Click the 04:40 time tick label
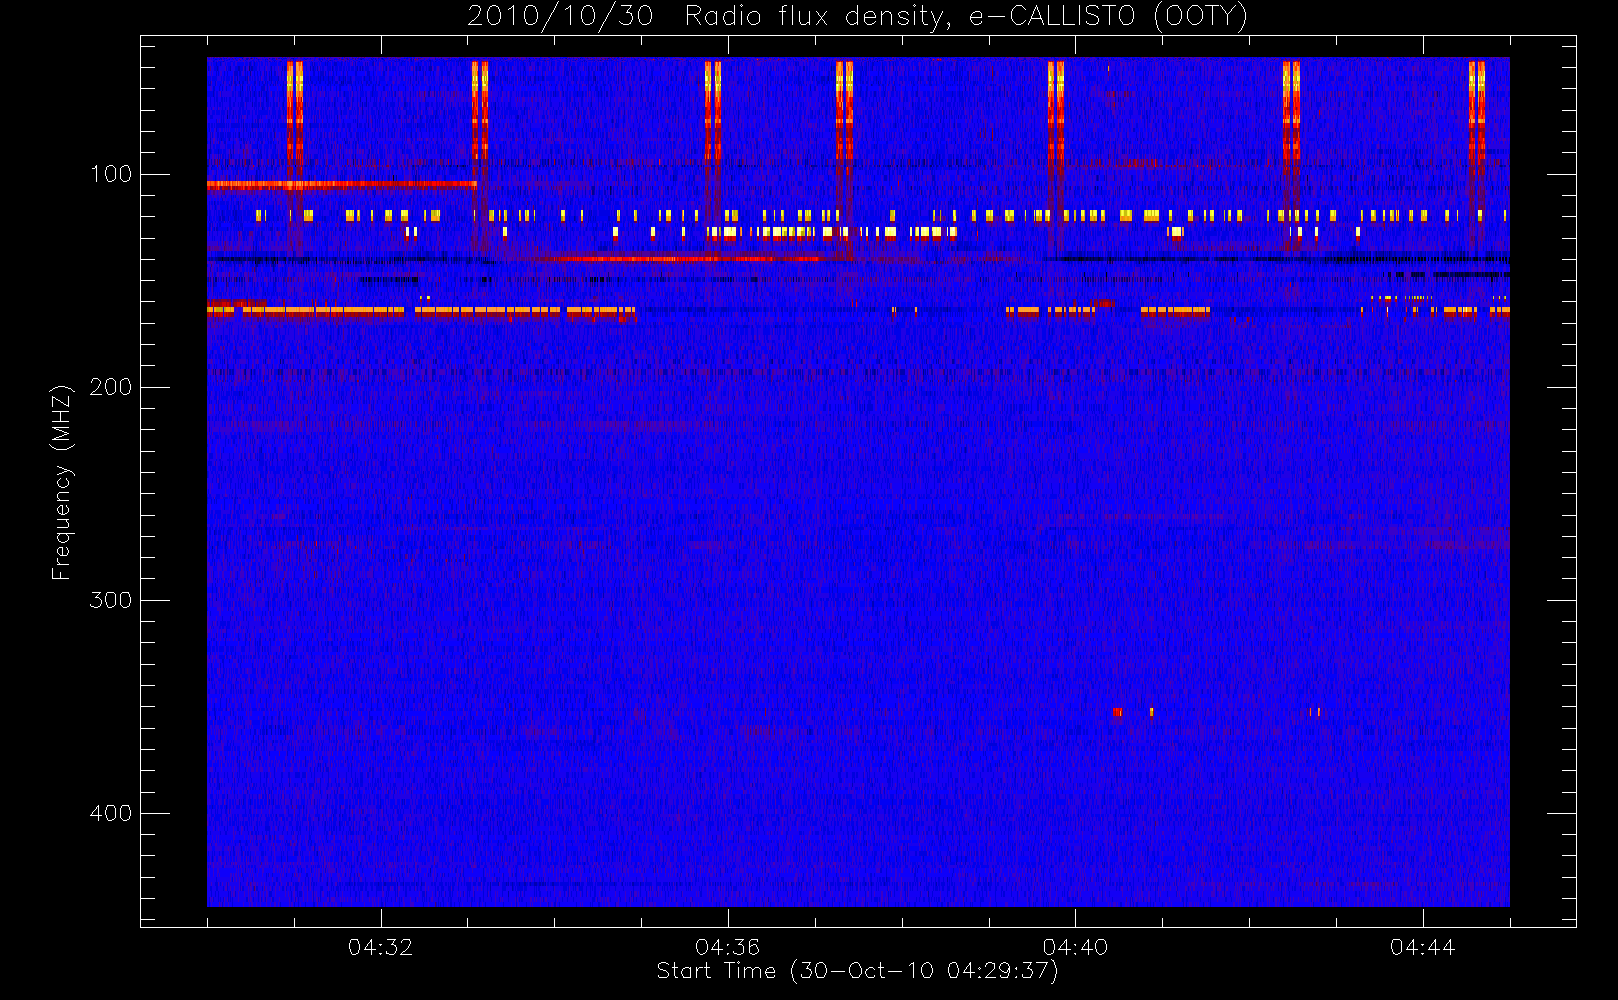This screenshot has height=1000, width=1618. pyautogui.click(x=1075, y=947)
